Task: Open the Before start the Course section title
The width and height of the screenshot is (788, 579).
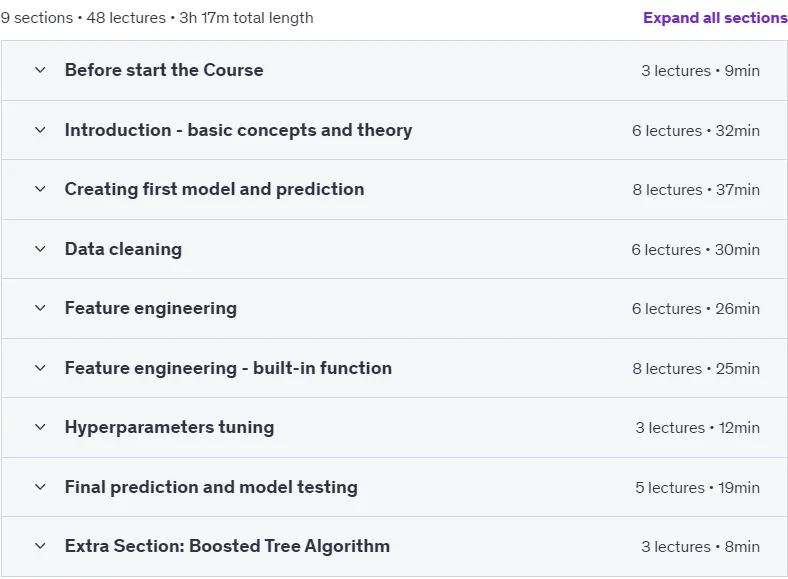Action: pos(164,70)
